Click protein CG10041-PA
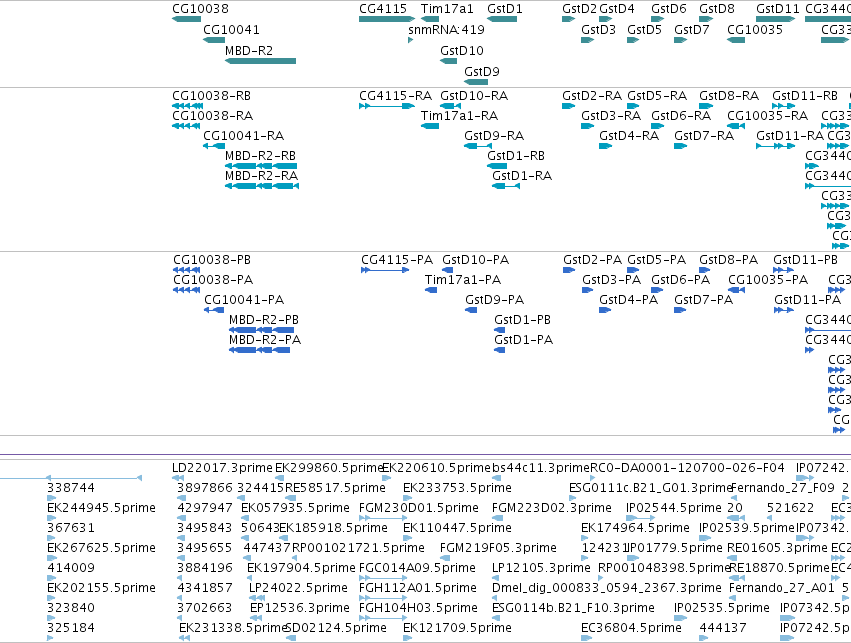The image size is (851, 643). pyautogui.click(x=214, y=310)
